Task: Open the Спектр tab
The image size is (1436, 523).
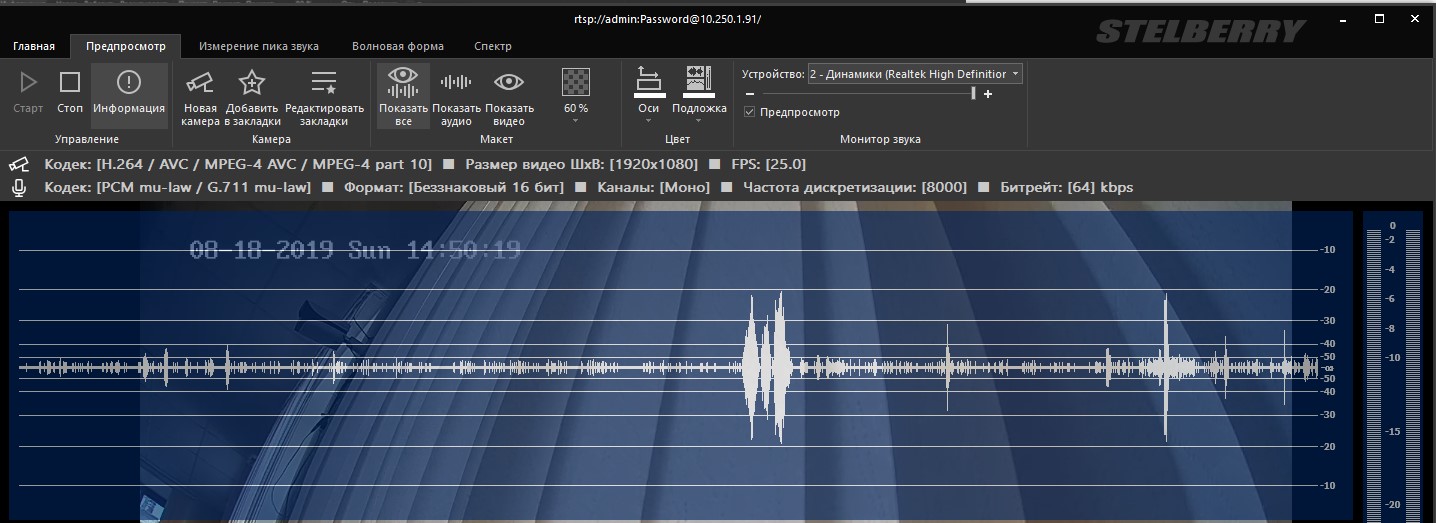Action: 493,46
